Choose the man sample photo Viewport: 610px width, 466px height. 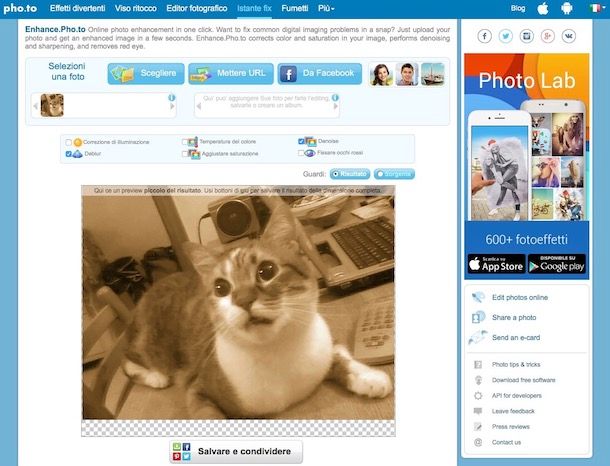407,74
